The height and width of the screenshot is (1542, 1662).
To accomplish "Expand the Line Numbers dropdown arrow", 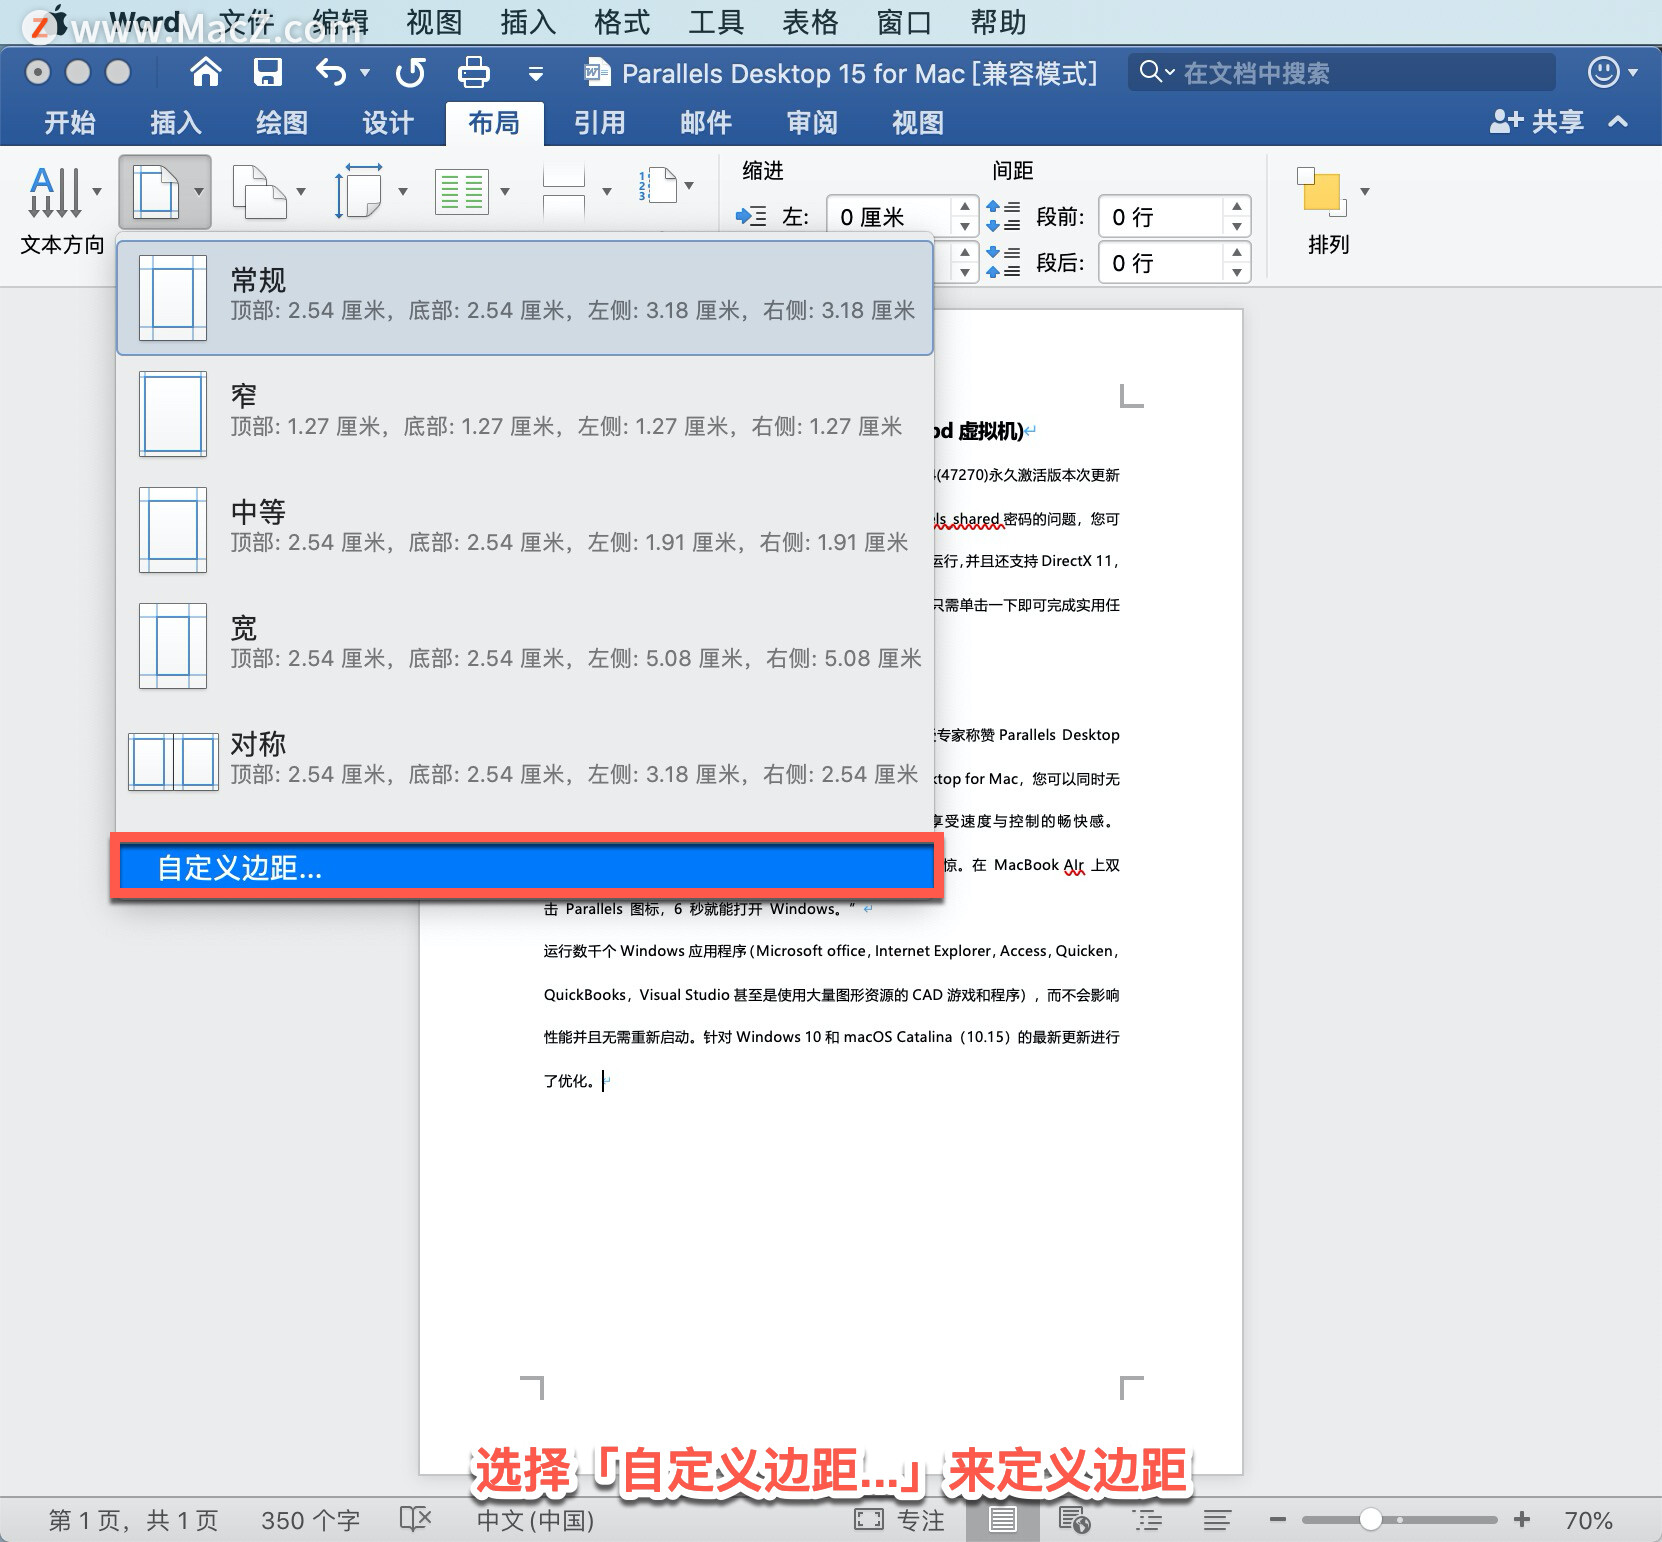I will tap(689, 186).
